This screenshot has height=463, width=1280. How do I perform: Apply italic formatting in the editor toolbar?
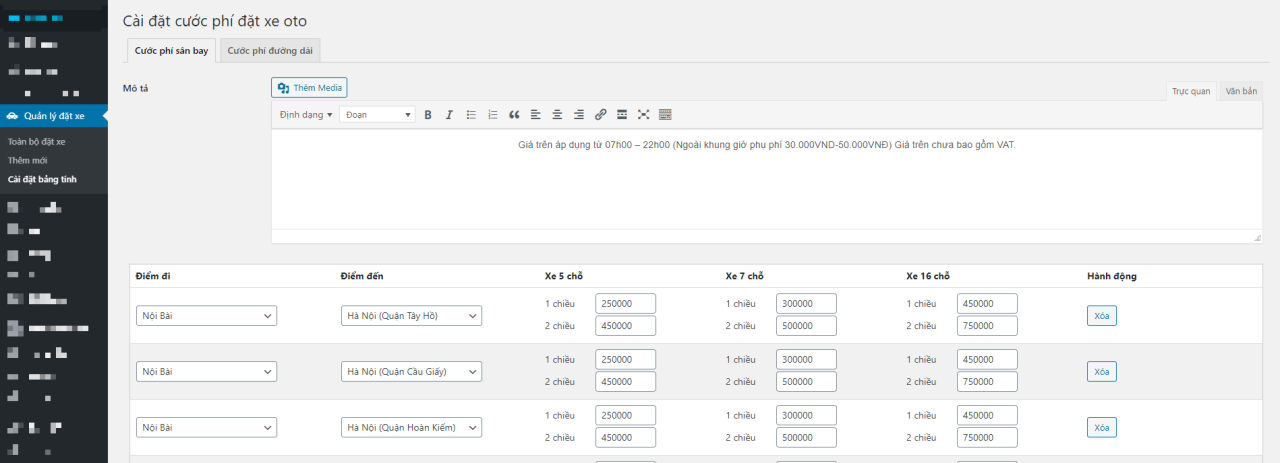pyautogui.click(x=449, y=115)
